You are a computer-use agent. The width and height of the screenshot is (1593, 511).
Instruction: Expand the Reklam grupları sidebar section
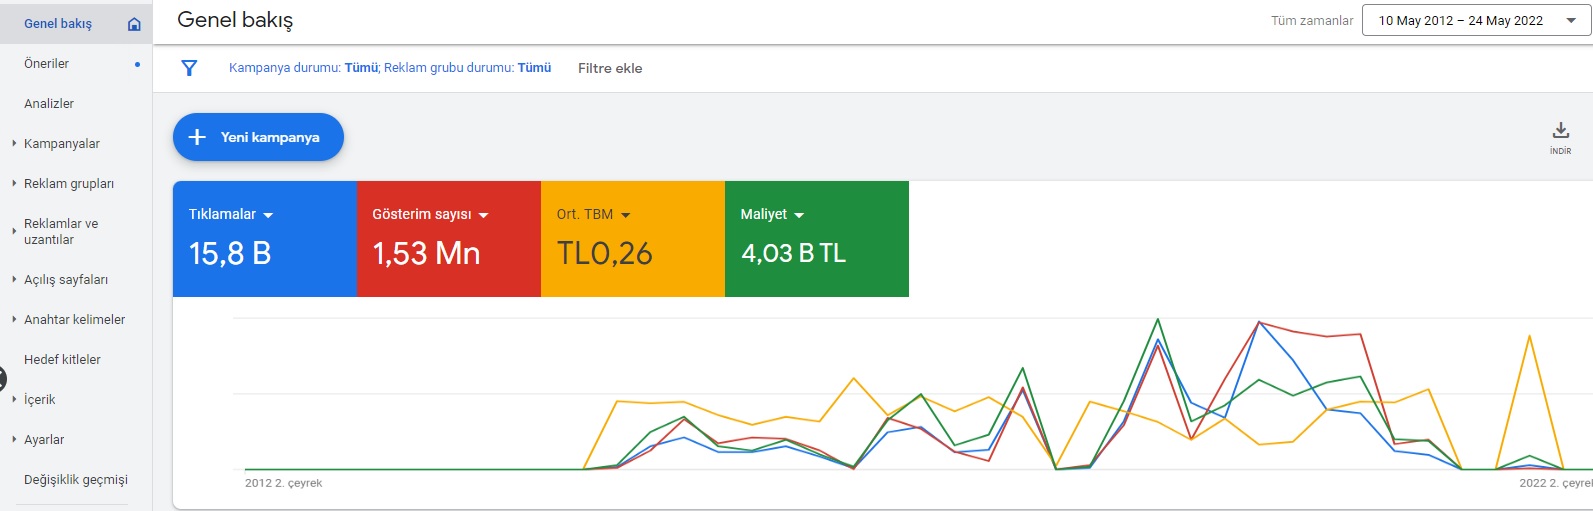[14, 183]
